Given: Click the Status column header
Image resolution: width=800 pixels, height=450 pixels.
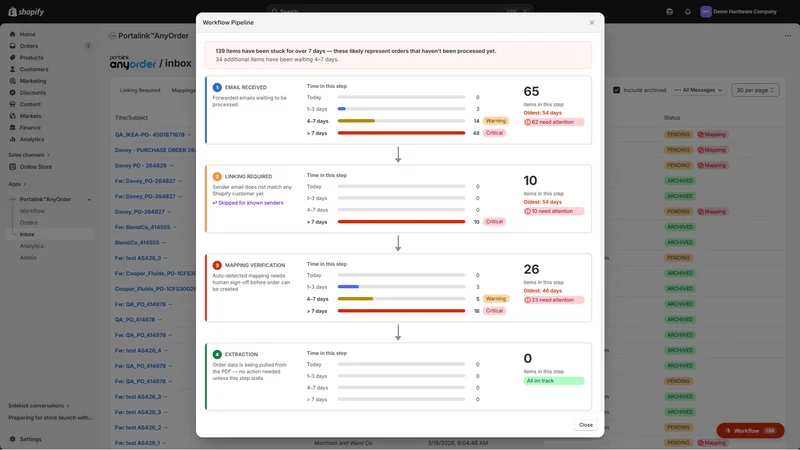Looking at the screenshot, I should [x=672, y=118].
